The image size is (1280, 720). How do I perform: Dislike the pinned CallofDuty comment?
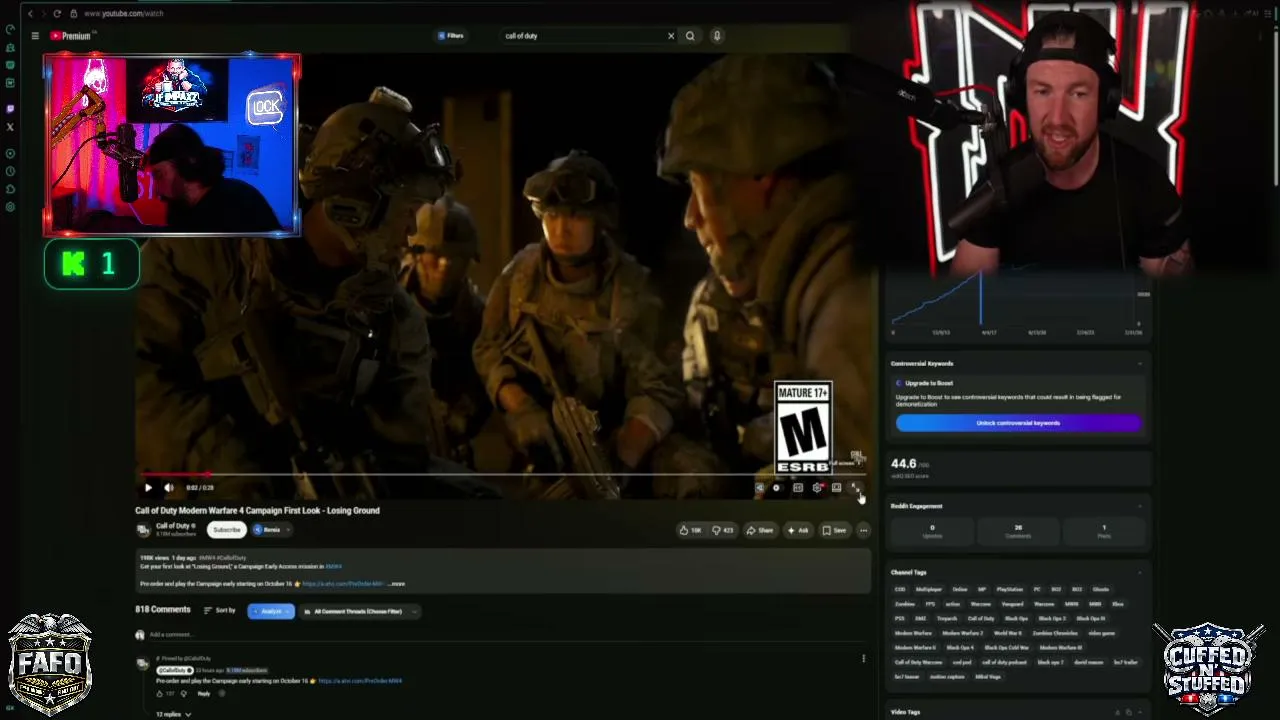pos(182,693)
